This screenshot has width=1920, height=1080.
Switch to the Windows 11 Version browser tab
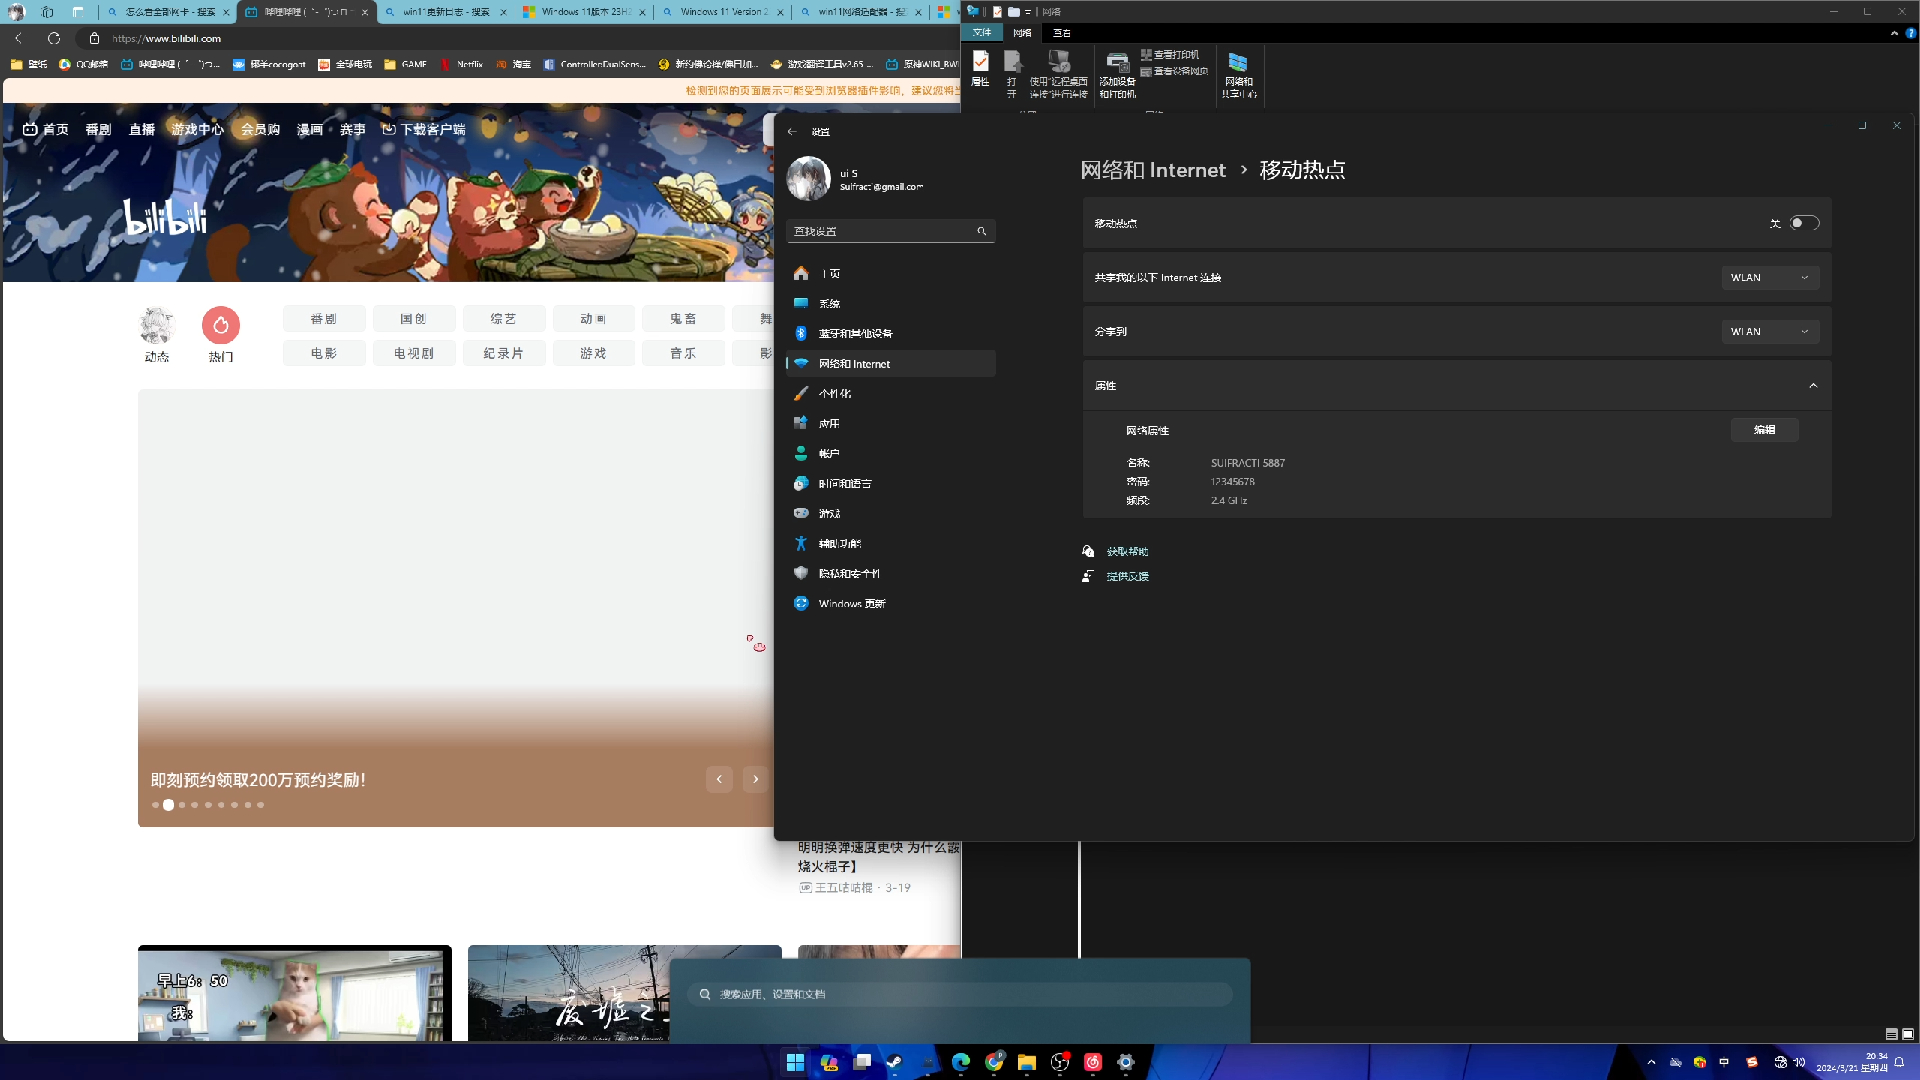pyautogui.click(x=722, y=12)
